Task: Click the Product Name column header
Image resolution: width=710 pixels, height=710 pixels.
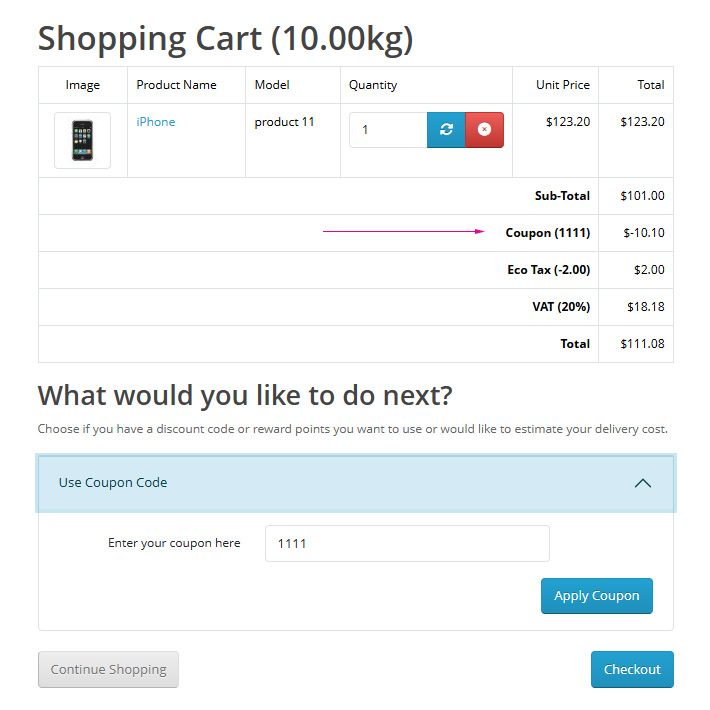Action: 177,85
